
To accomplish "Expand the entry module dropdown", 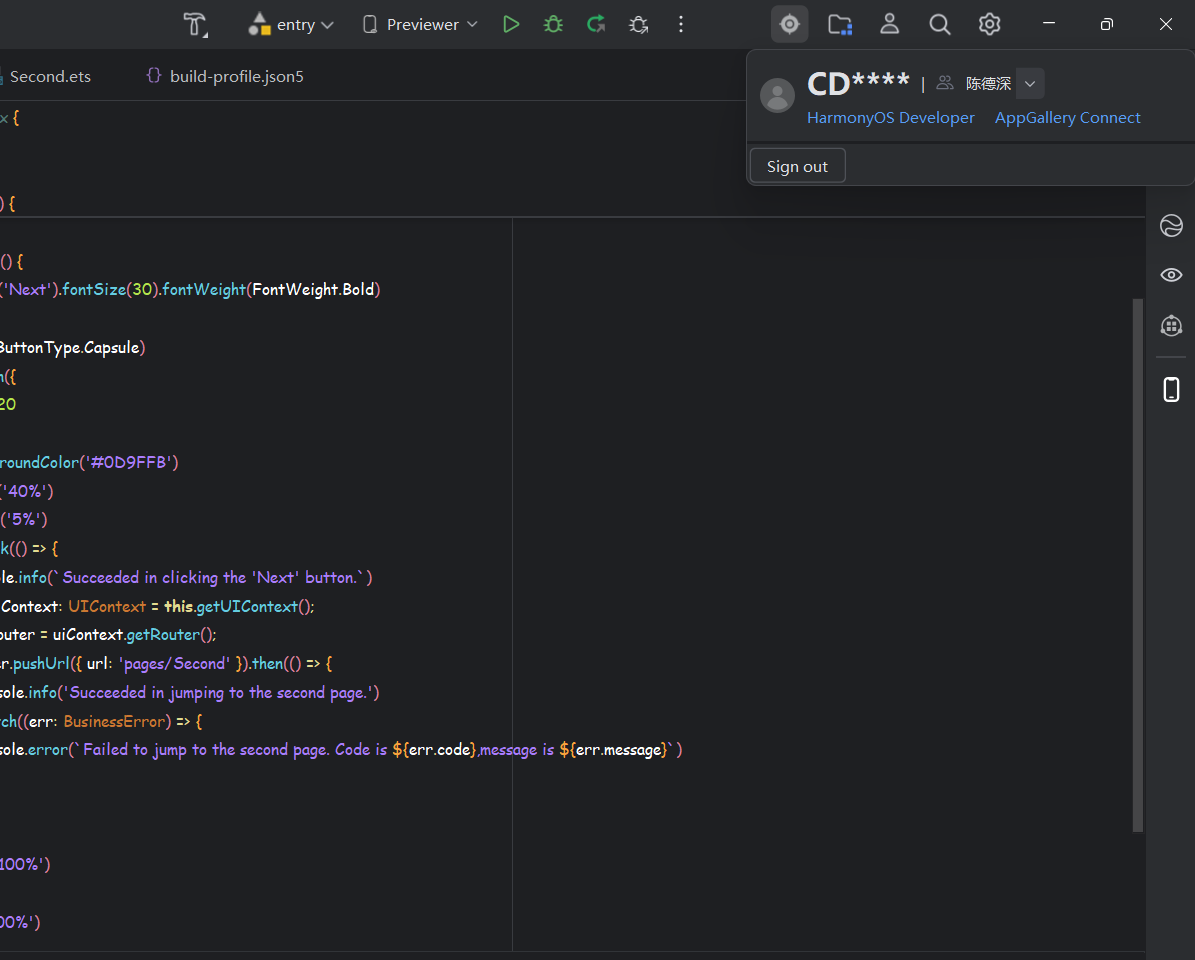I will click(x=291, y=24).
